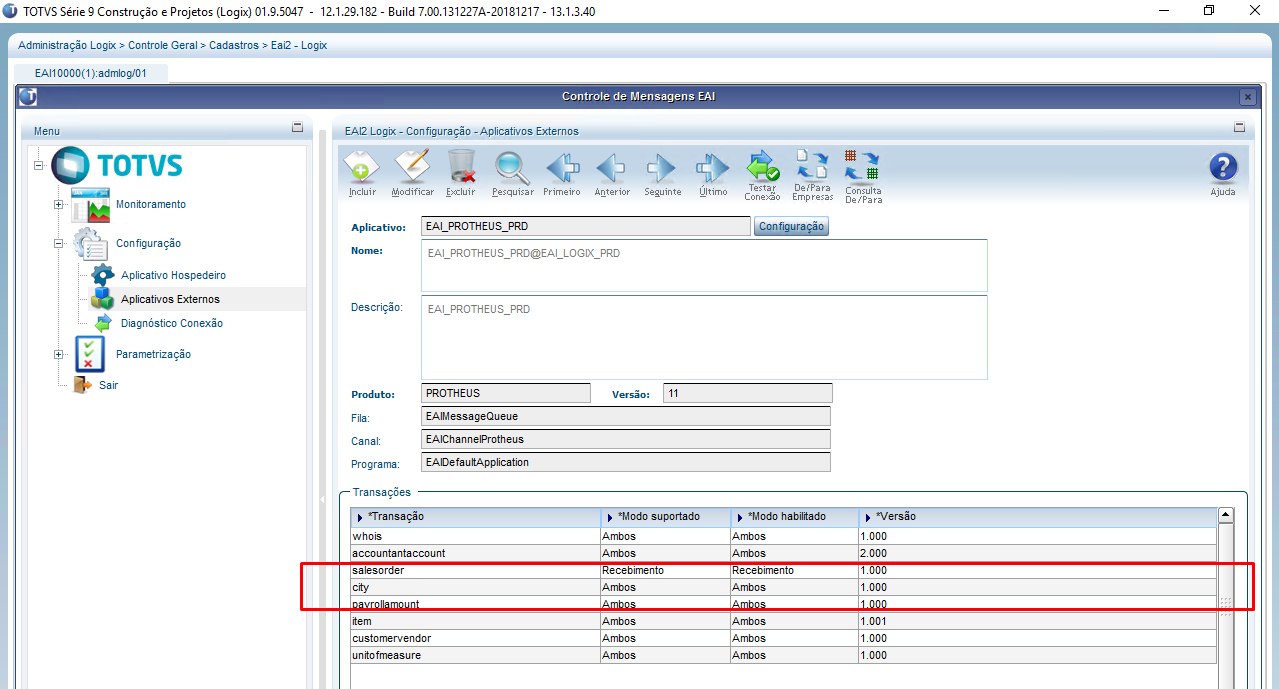
Task: Expand the Monitoramento tree node
Action: pos(59,205)
